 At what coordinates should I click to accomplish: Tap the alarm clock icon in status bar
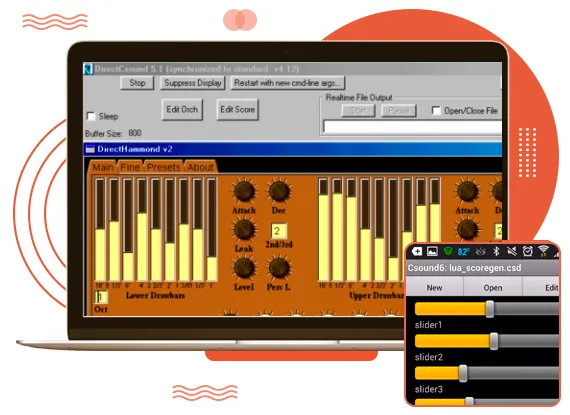(x=527, y=251)
